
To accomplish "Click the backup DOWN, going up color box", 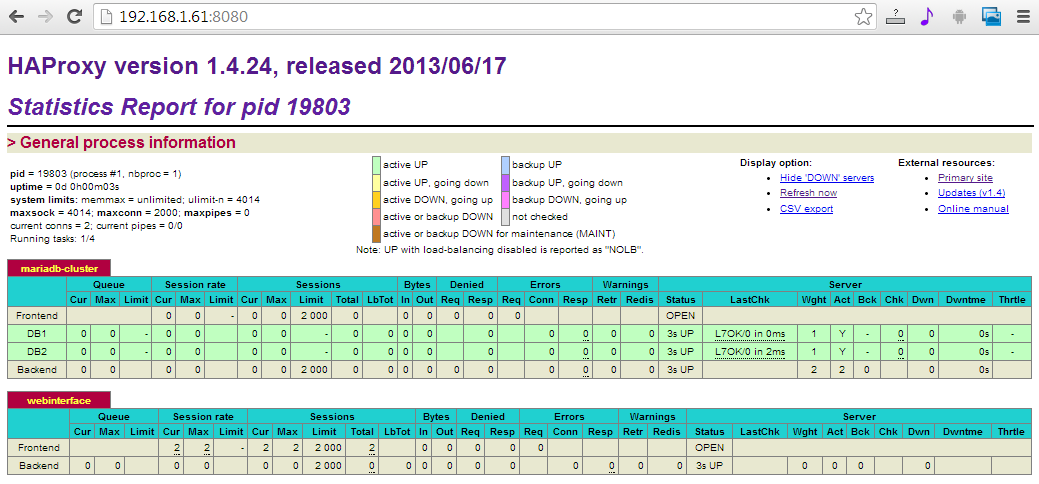I will coord(506,200).
